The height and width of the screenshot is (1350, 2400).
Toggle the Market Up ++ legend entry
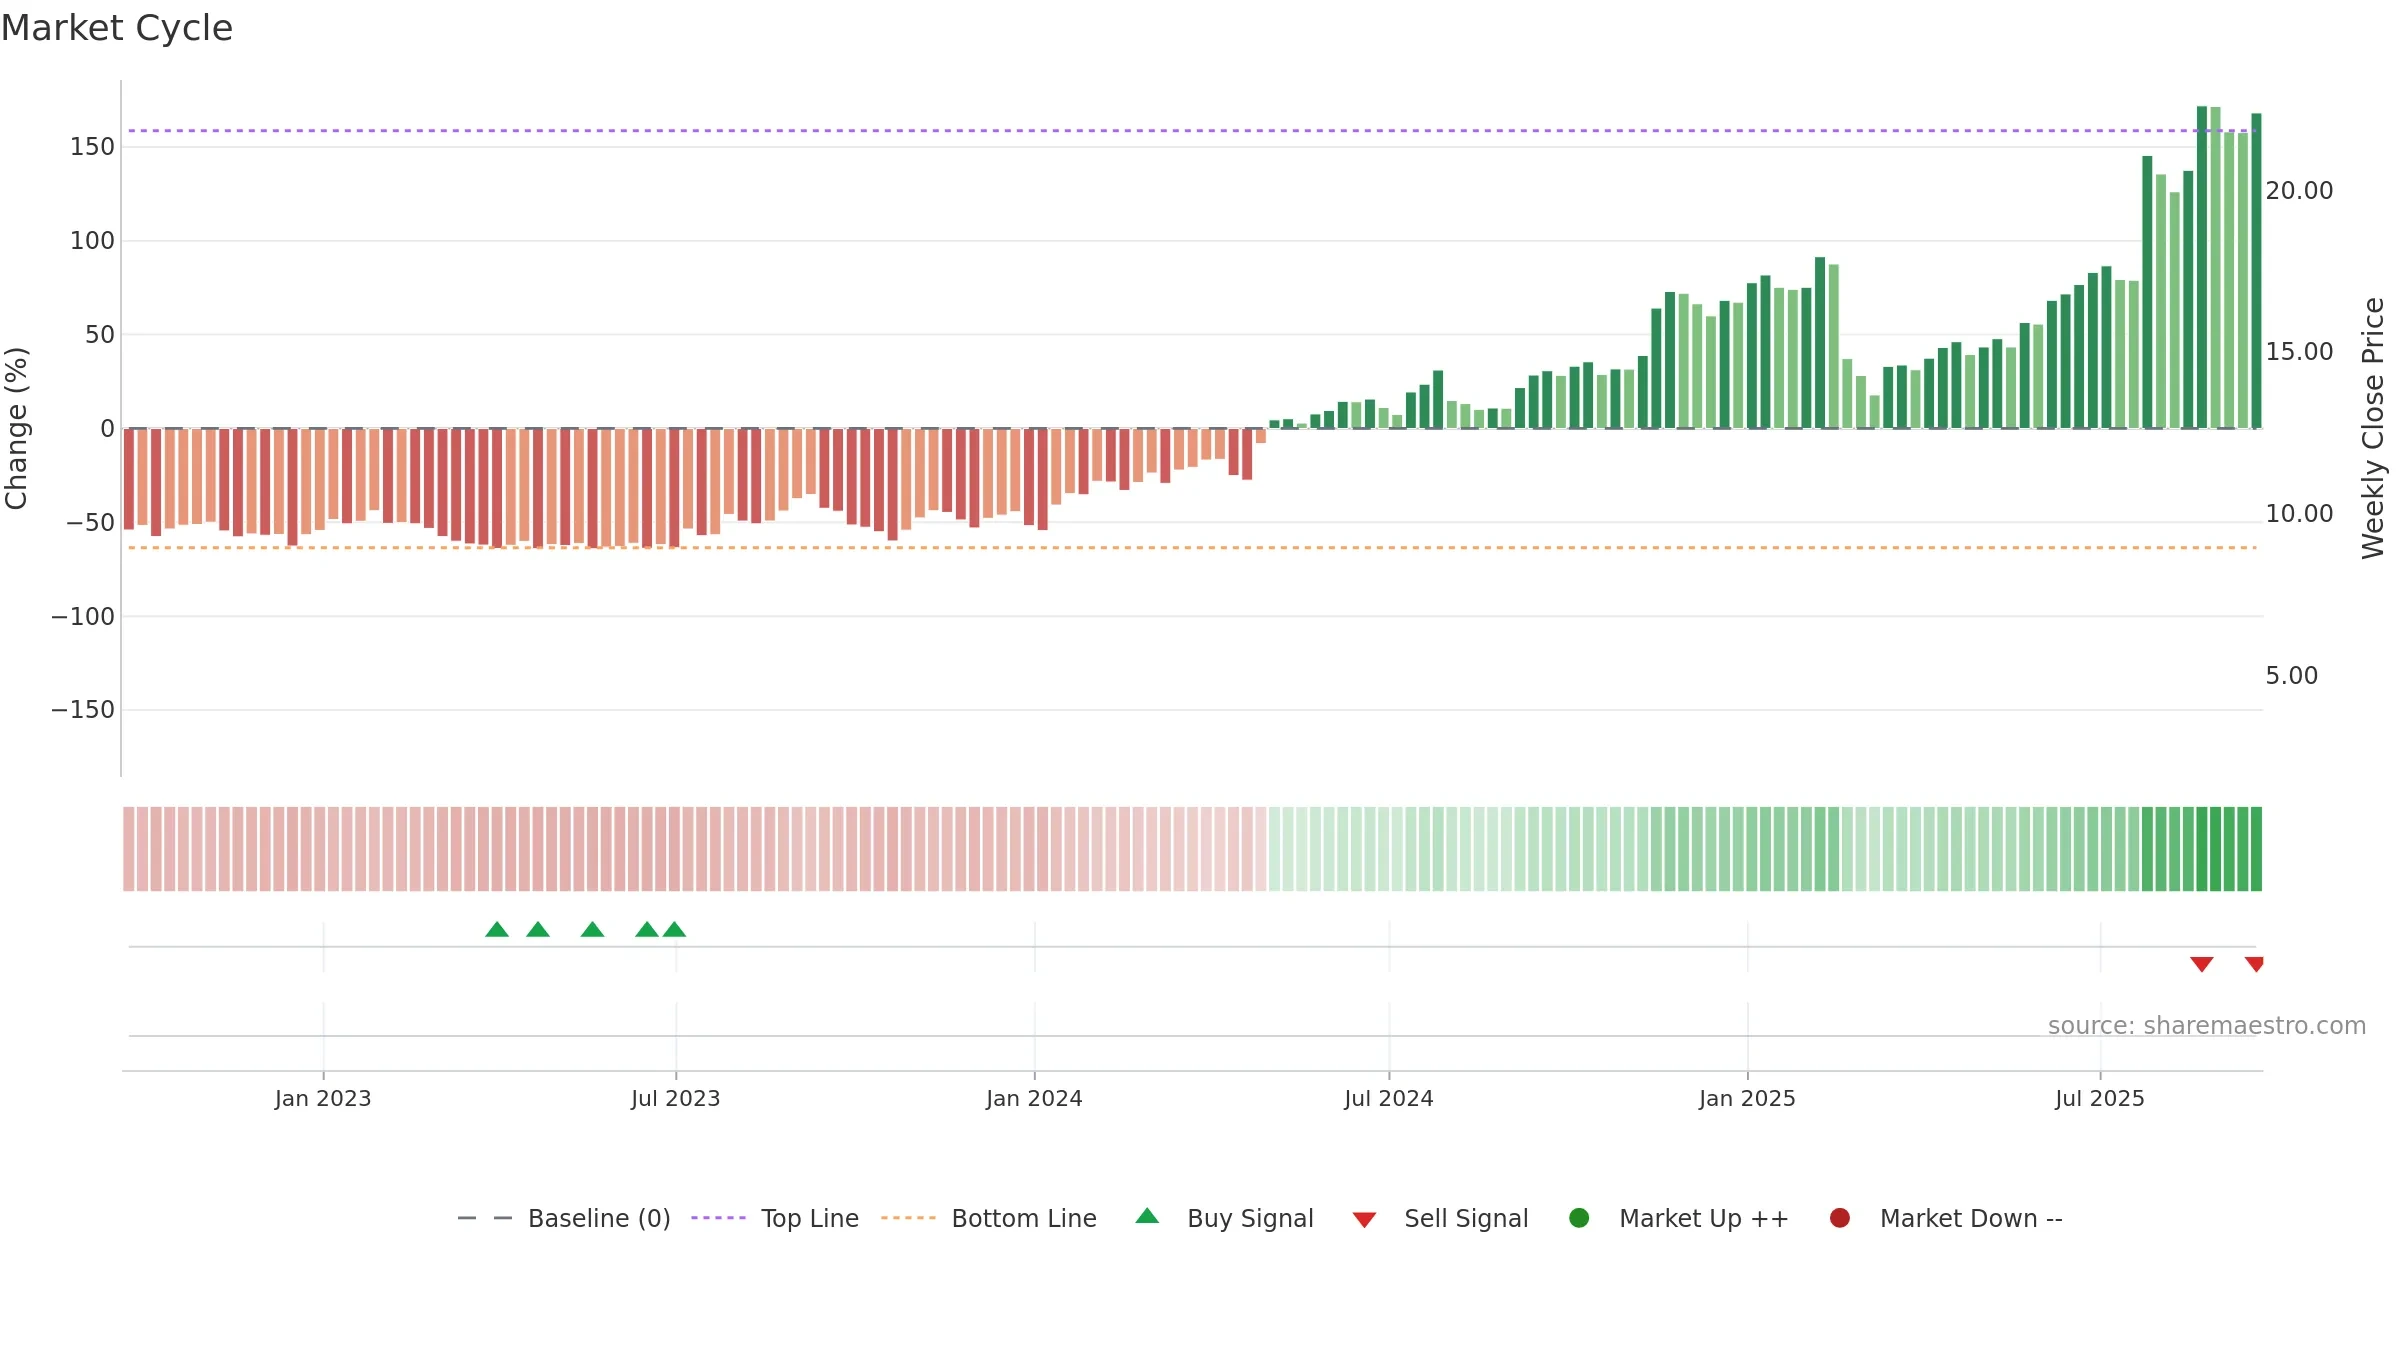click(x=1678, y=1218)
